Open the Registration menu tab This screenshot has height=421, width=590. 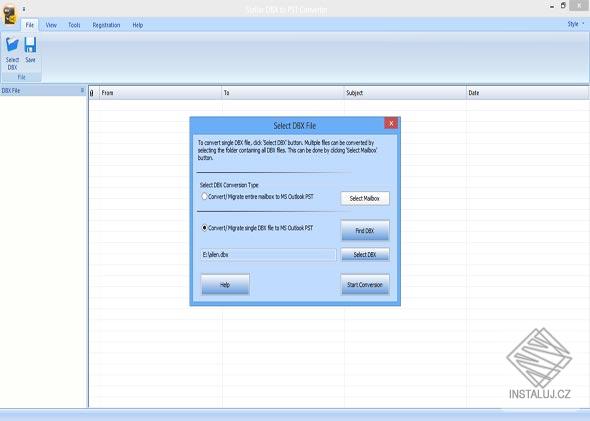tap(106, 25)
